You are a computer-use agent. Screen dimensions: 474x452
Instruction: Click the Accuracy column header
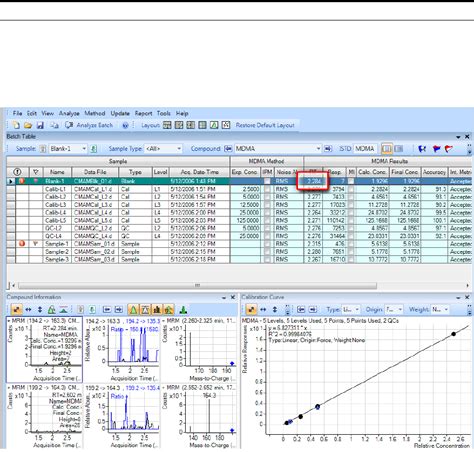tap(434, 172)
